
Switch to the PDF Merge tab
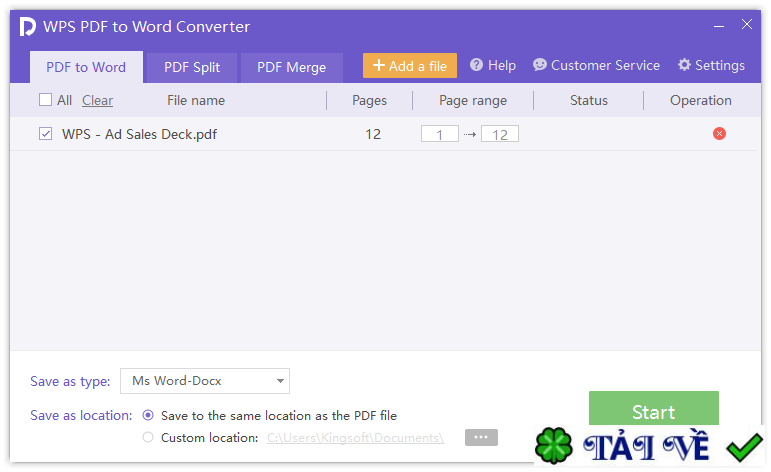point(292,67)
